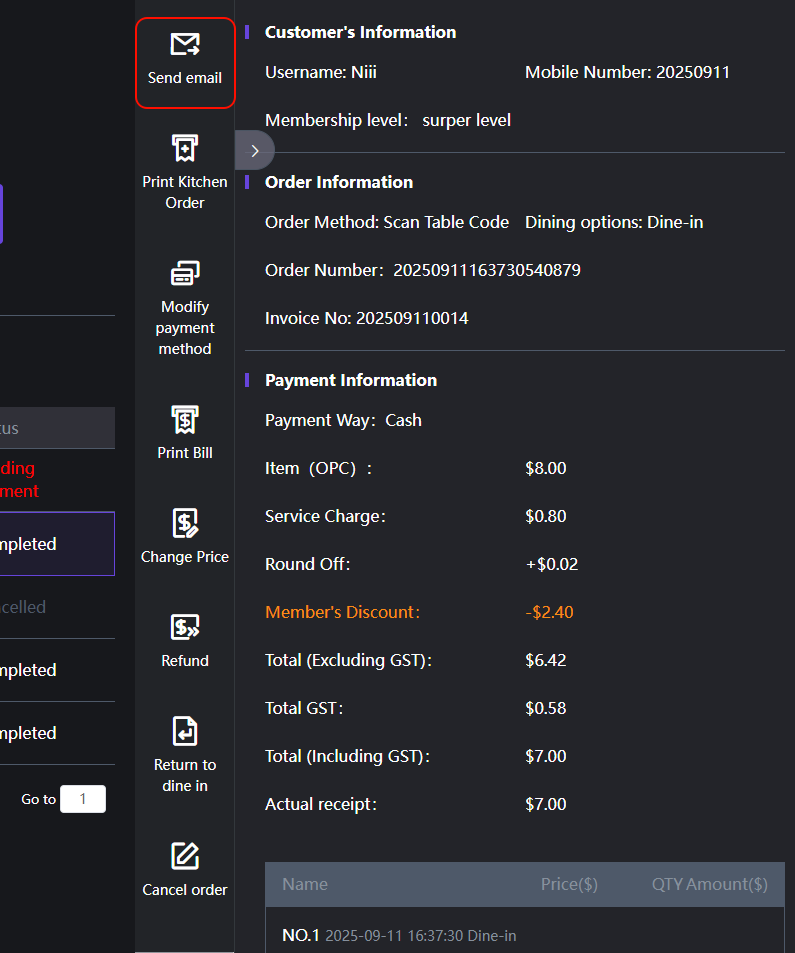Click the Price($) column header
This screenshot has height=953, width=795.
569,884
